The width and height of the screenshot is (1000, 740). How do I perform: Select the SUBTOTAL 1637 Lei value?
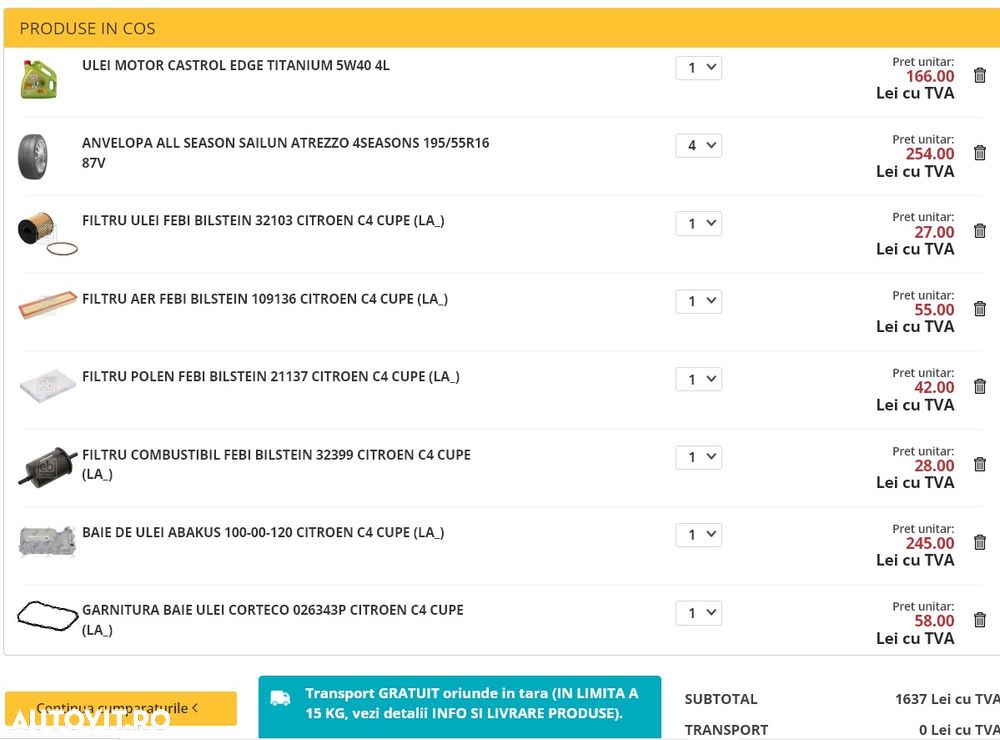point(947,699)
